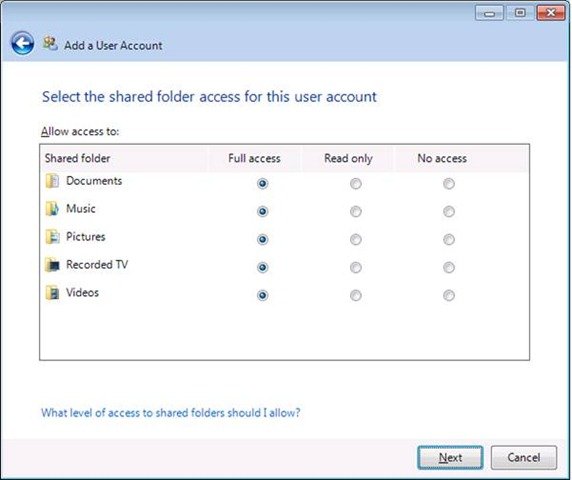Click the Cancel button
Image resolution: width=572 pixels, height=480 pixels.
[524, 457]
